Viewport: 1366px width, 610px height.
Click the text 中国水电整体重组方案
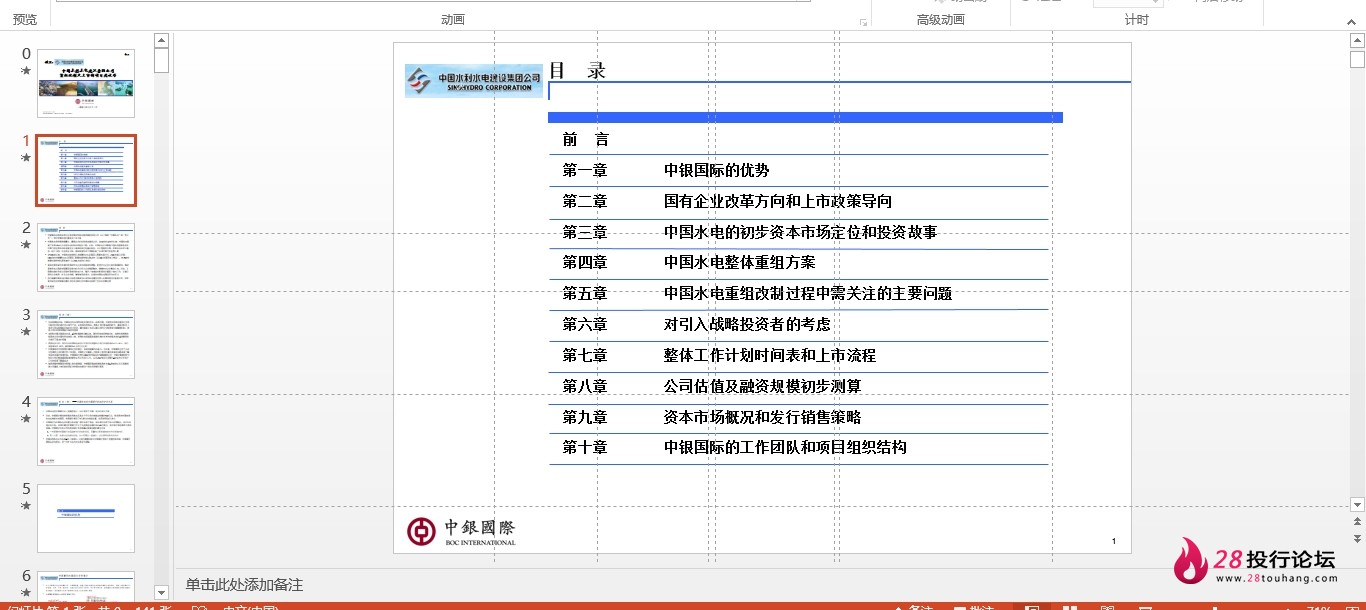740,262
